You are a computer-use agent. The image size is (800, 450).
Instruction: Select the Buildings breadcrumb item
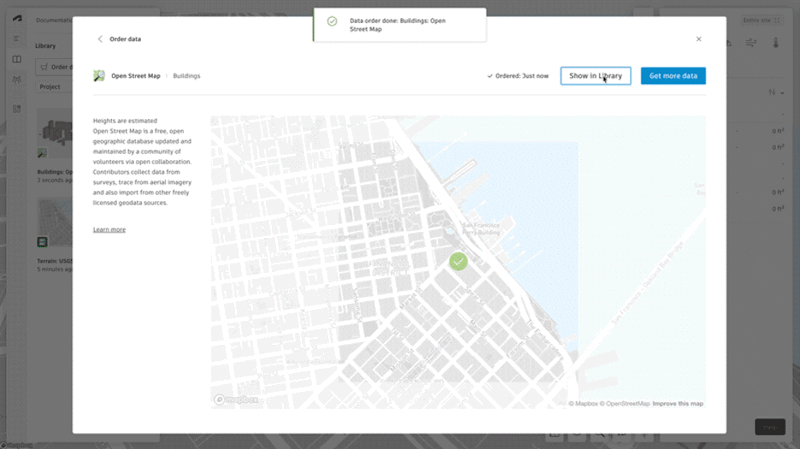[x=187, y=76]
